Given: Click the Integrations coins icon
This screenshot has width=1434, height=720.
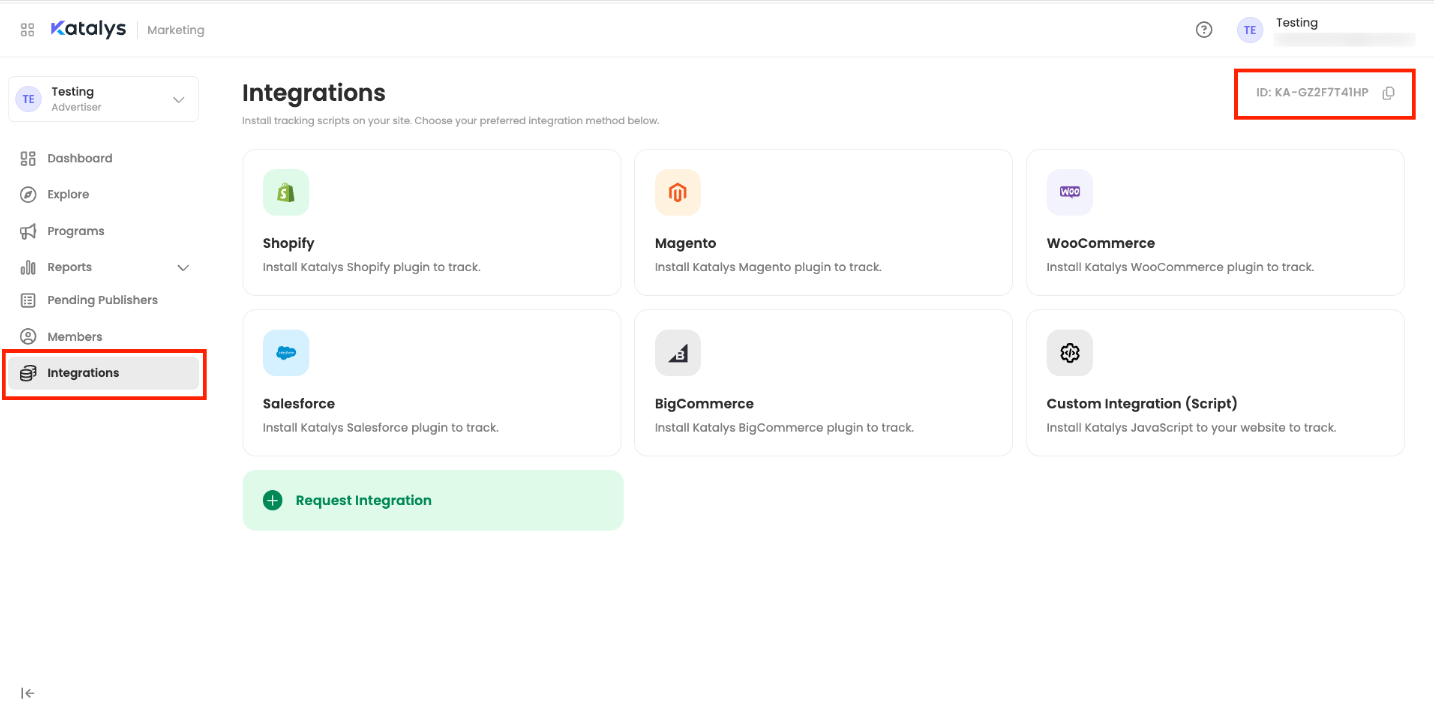Looking at the screenshot, I should [28, 373].
